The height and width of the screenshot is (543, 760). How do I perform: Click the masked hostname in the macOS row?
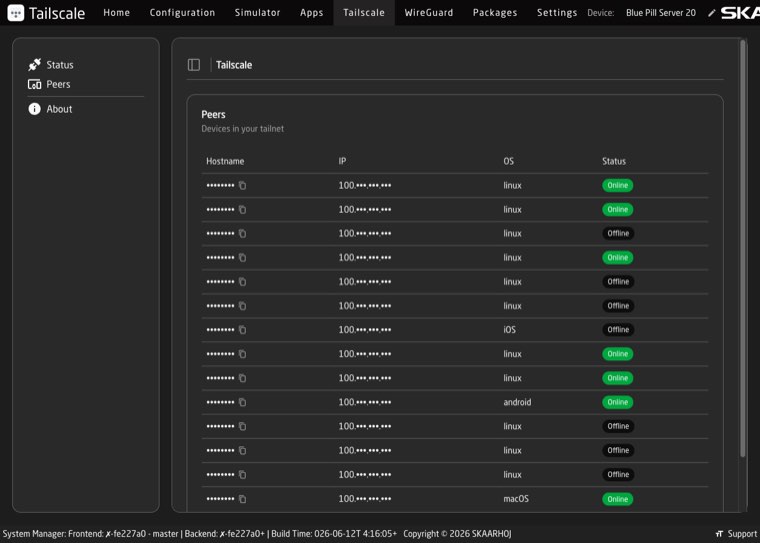pos(220,498)
